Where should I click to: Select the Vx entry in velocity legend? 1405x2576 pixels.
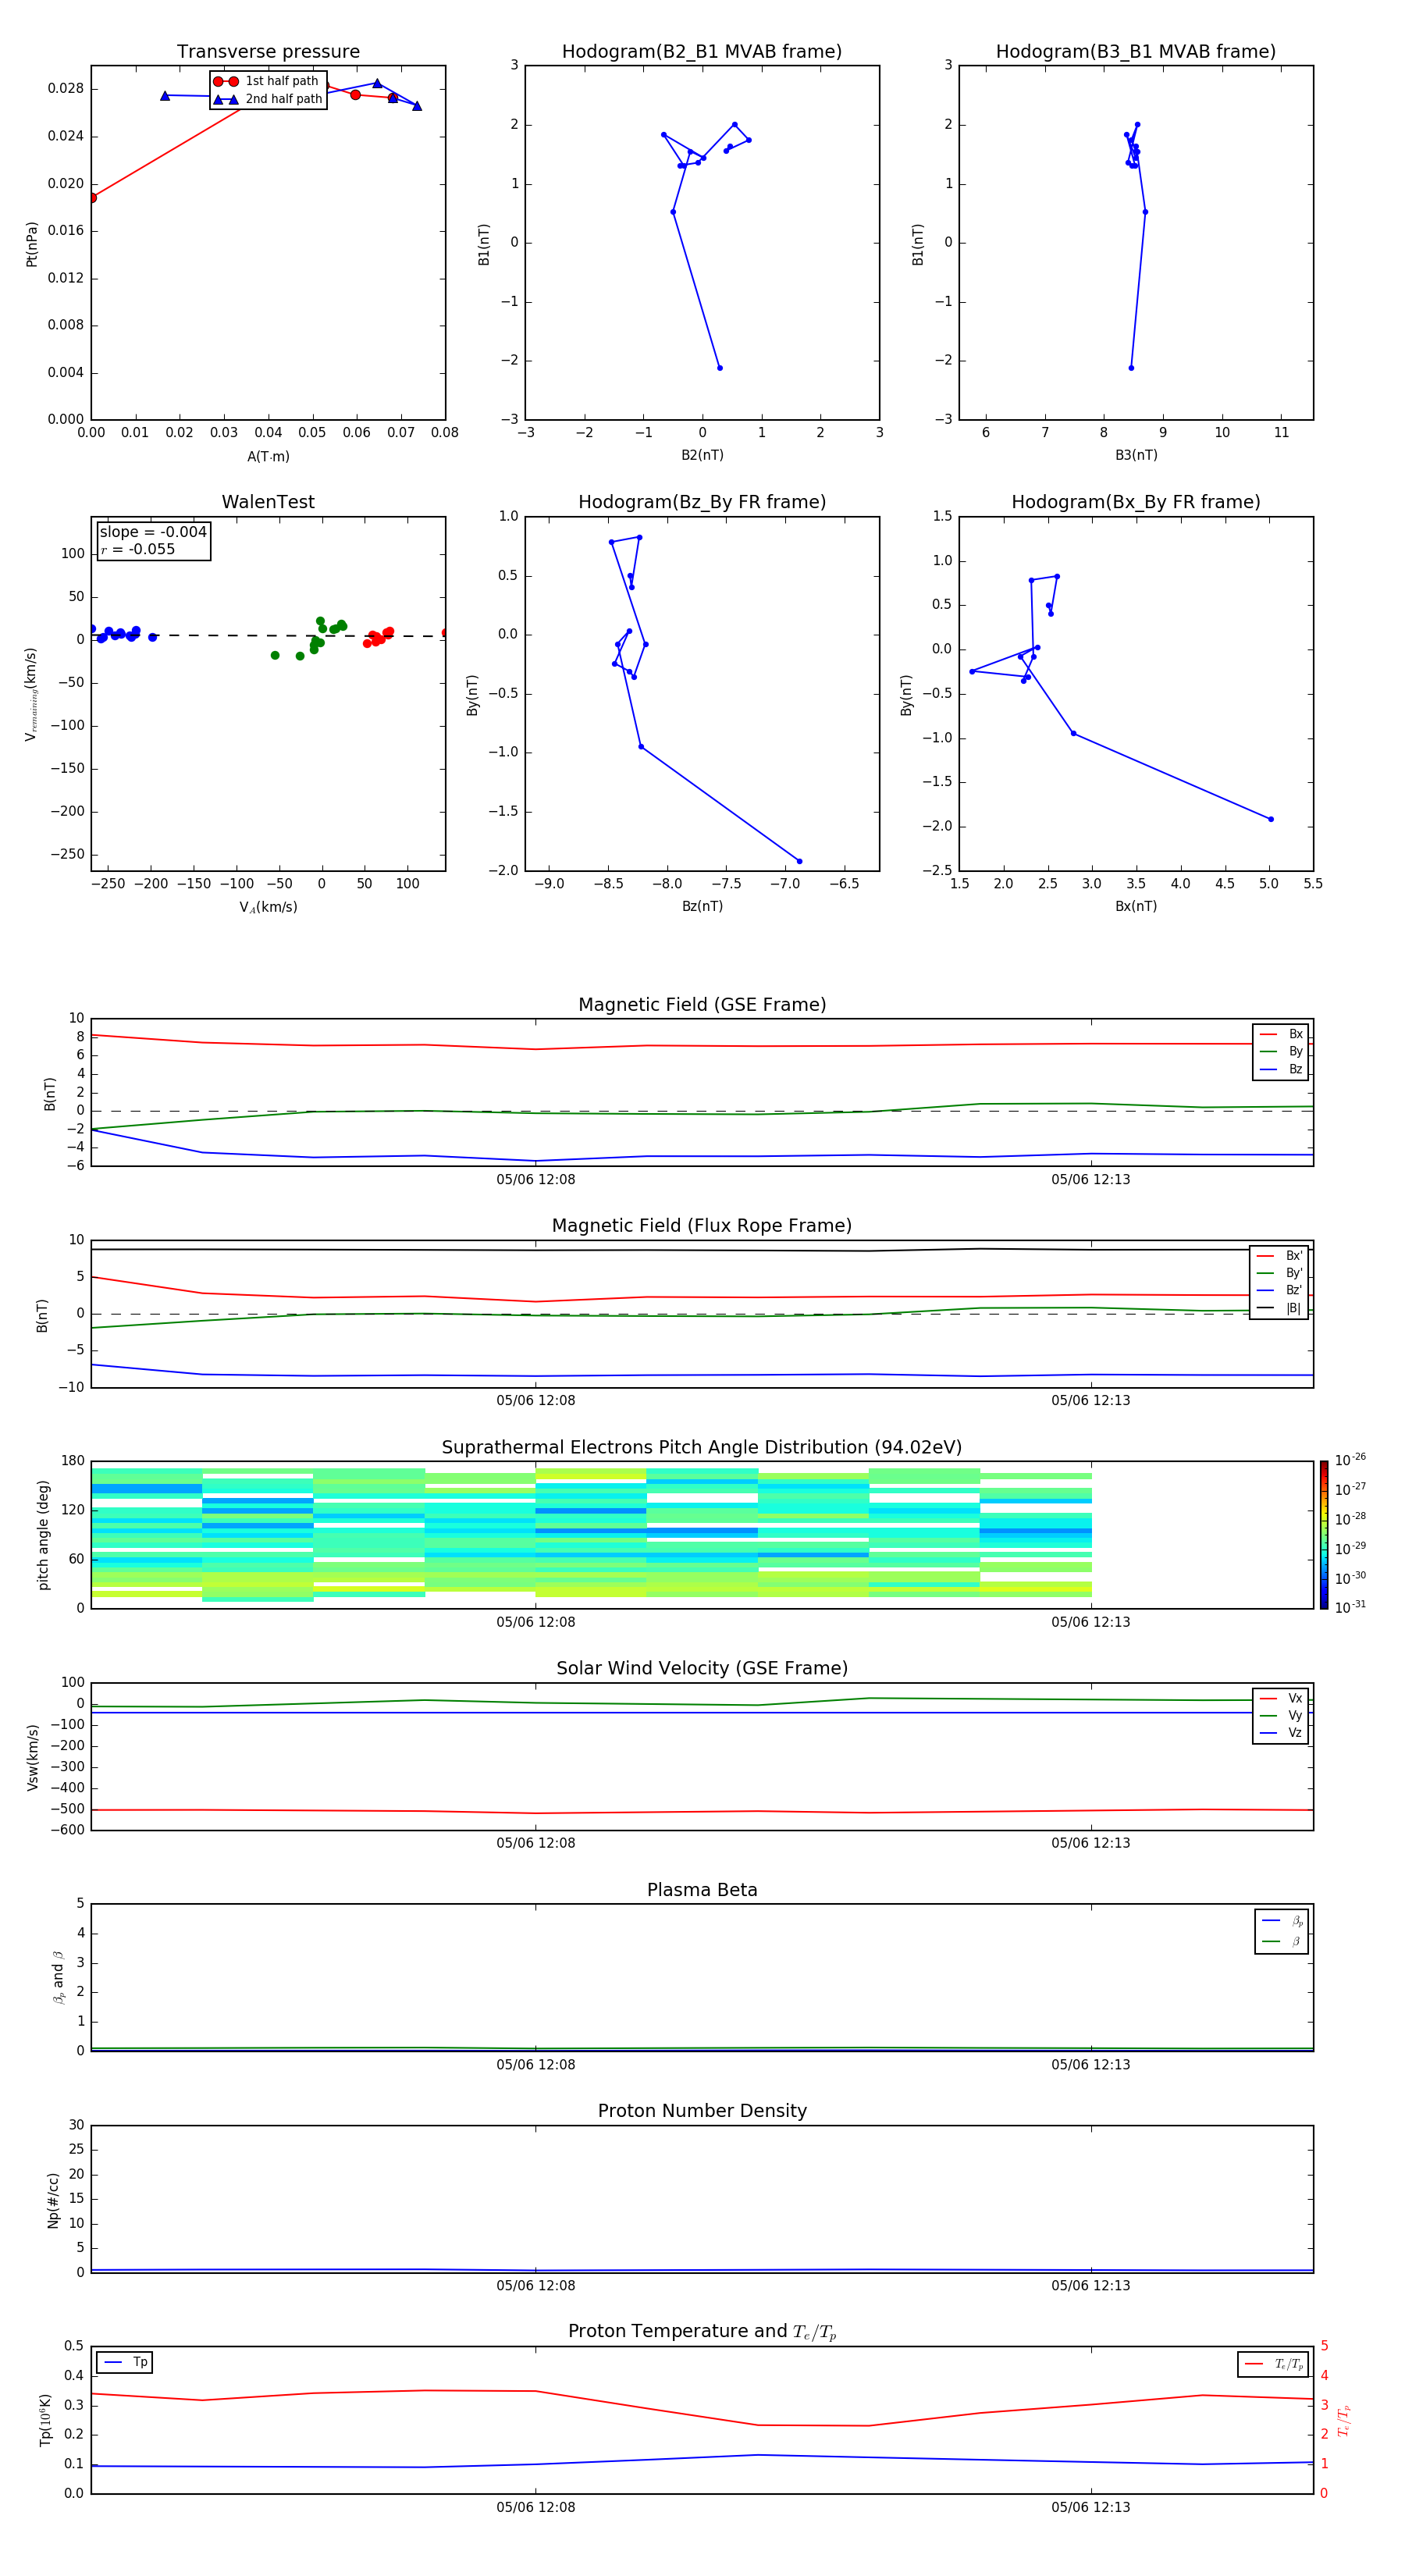pos(1281,1699)
